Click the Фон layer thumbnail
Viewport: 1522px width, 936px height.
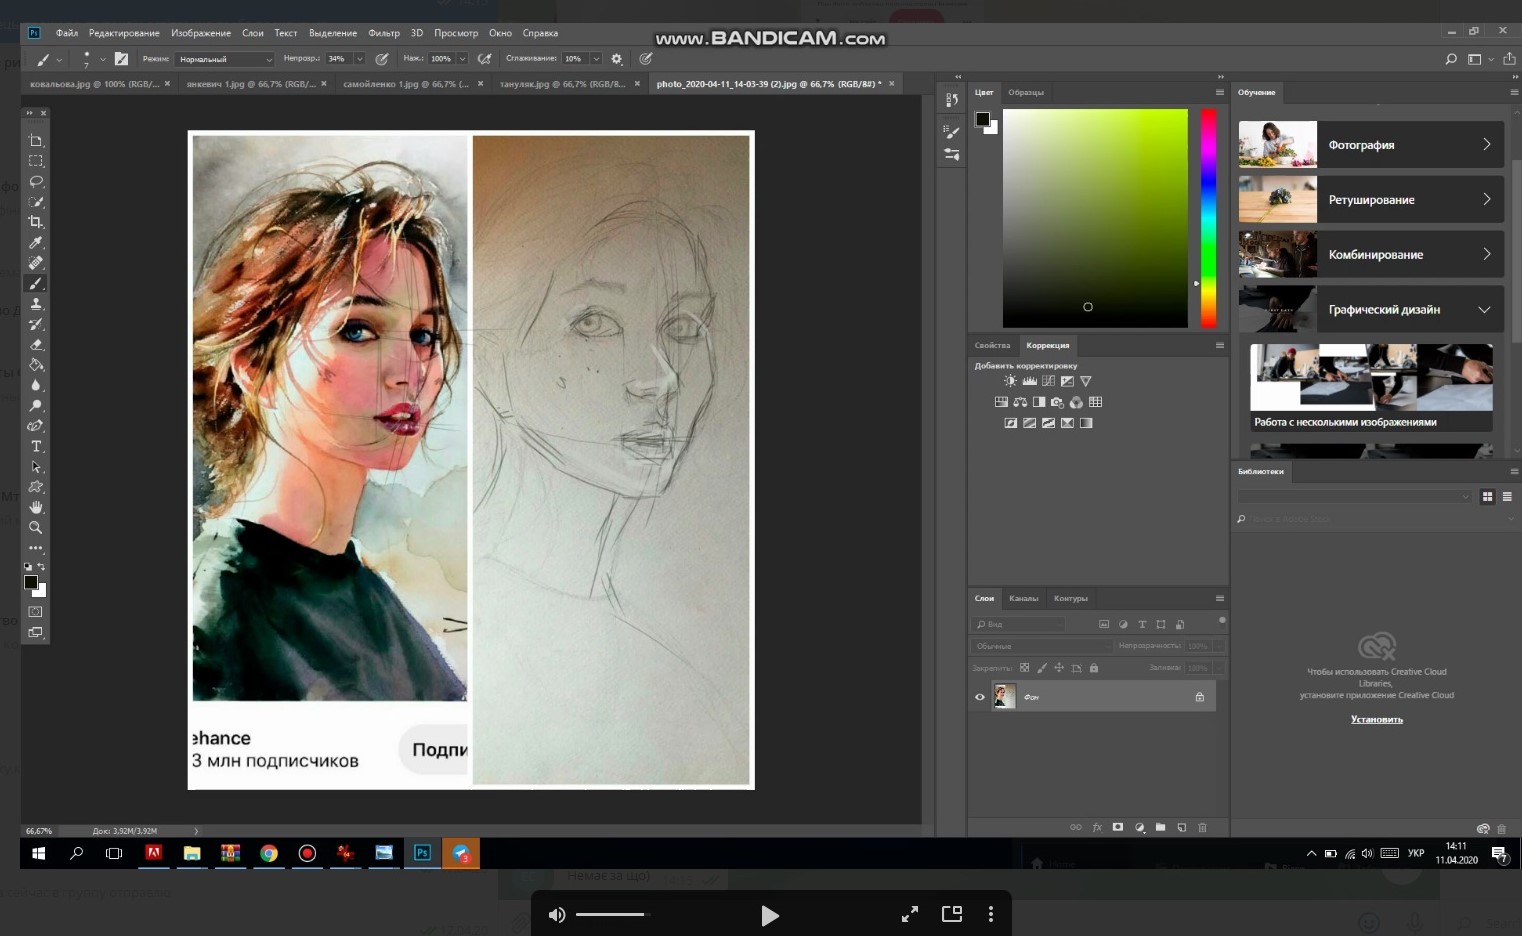[x=1004, y=696]
